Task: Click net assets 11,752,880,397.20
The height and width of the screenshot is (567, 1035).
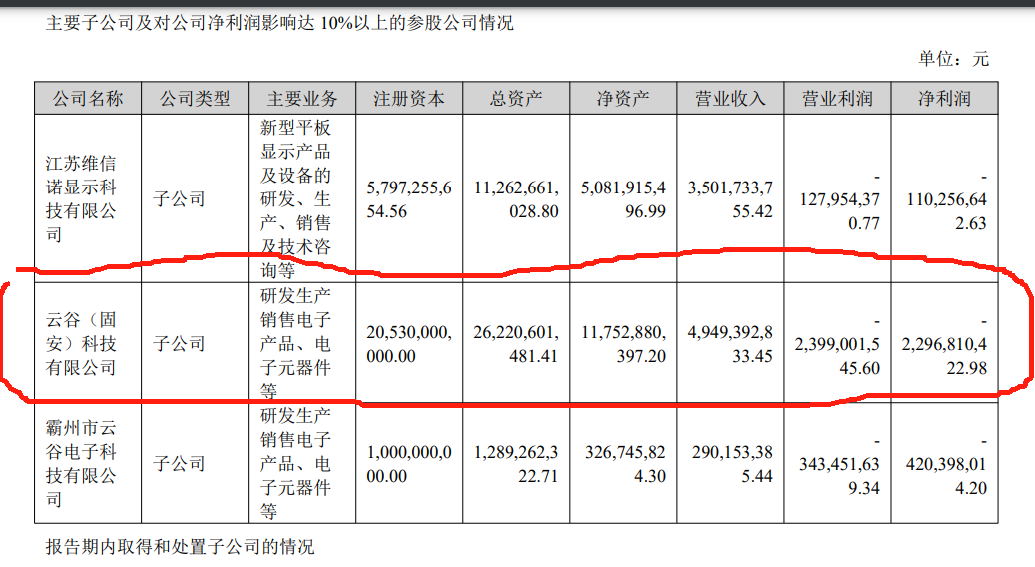Action: (x=623, y=344)
